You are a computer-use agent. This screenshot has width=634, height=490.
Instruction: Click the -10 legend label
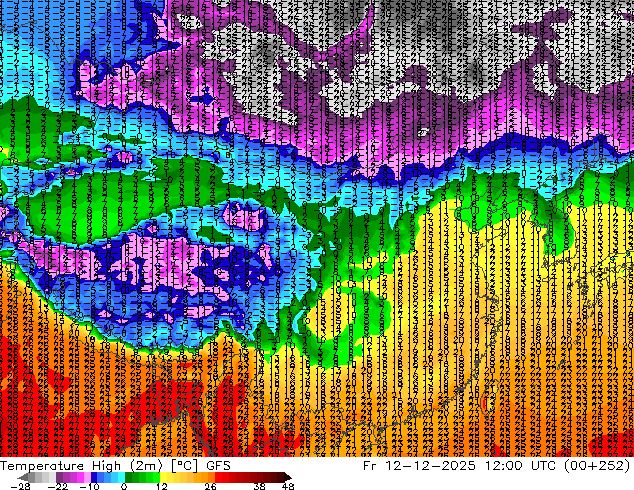[89, 486]
